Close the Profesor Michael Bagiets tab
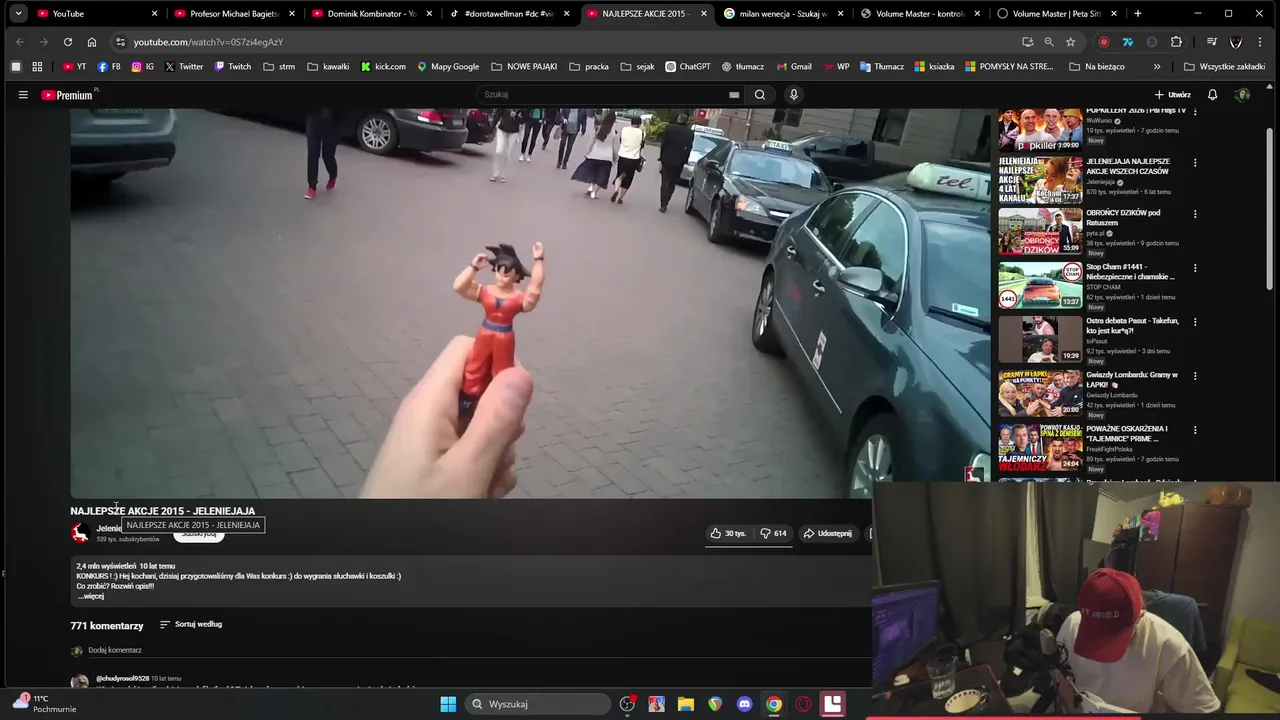This screenshot has height=720, width=1280. (x=292, y=14)
